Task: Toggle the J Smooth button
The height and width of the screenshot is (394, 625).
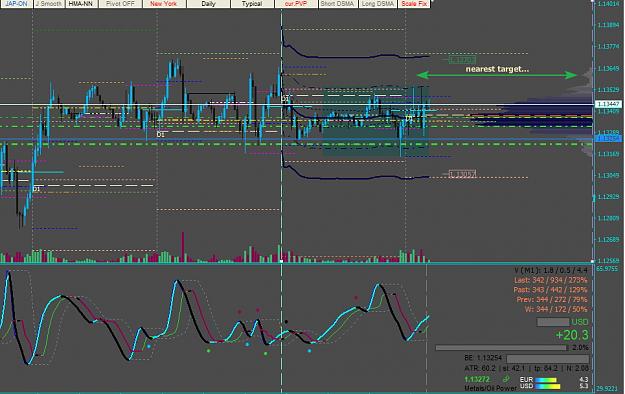Action: 49,4
